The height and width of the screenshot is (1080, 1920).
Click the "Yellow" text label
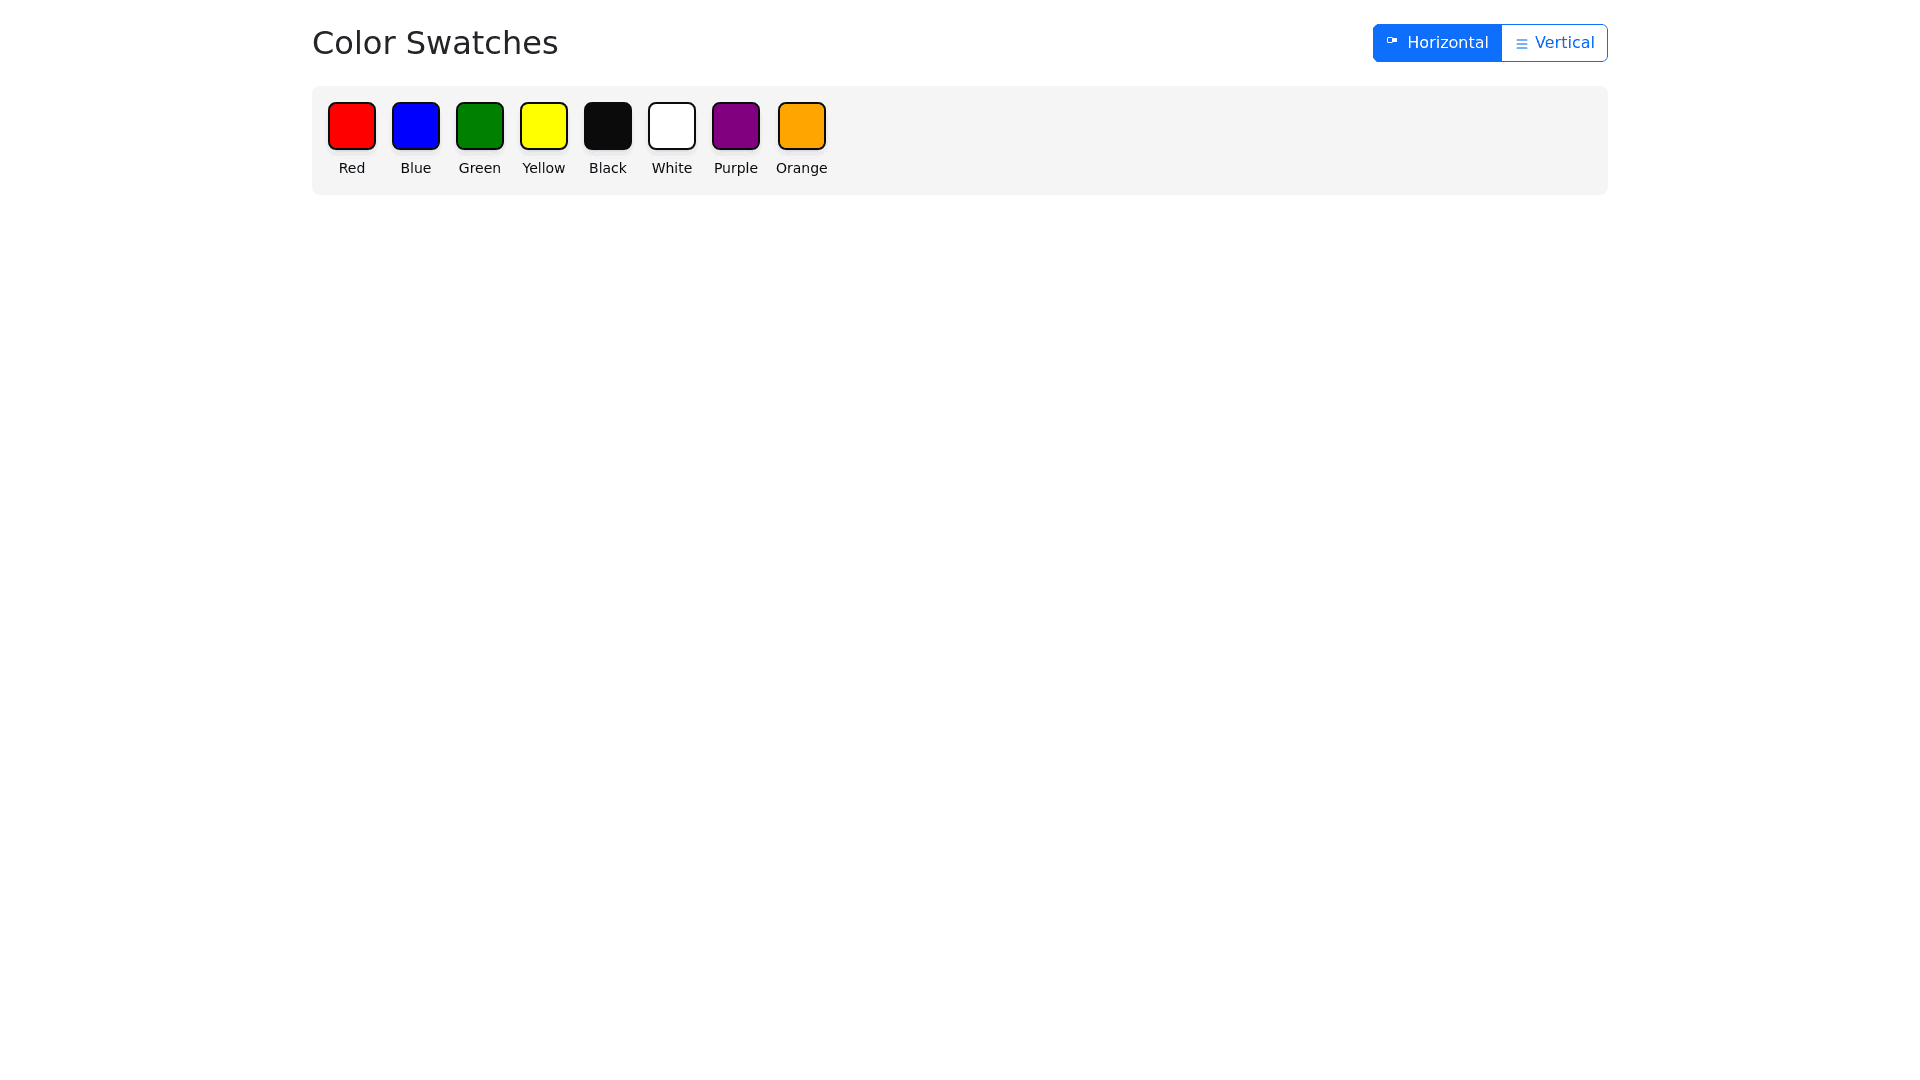point(544,168)
